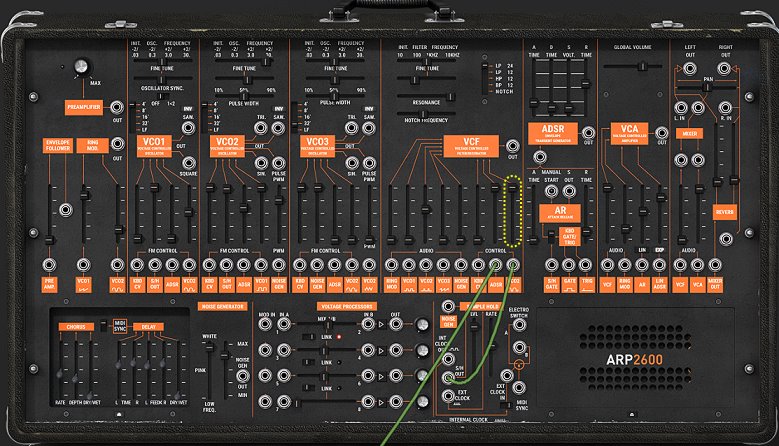Viewport: 779px width, 446px height.
Task: Click VCO2 Pulse Width slider
Action: point(244,96)
